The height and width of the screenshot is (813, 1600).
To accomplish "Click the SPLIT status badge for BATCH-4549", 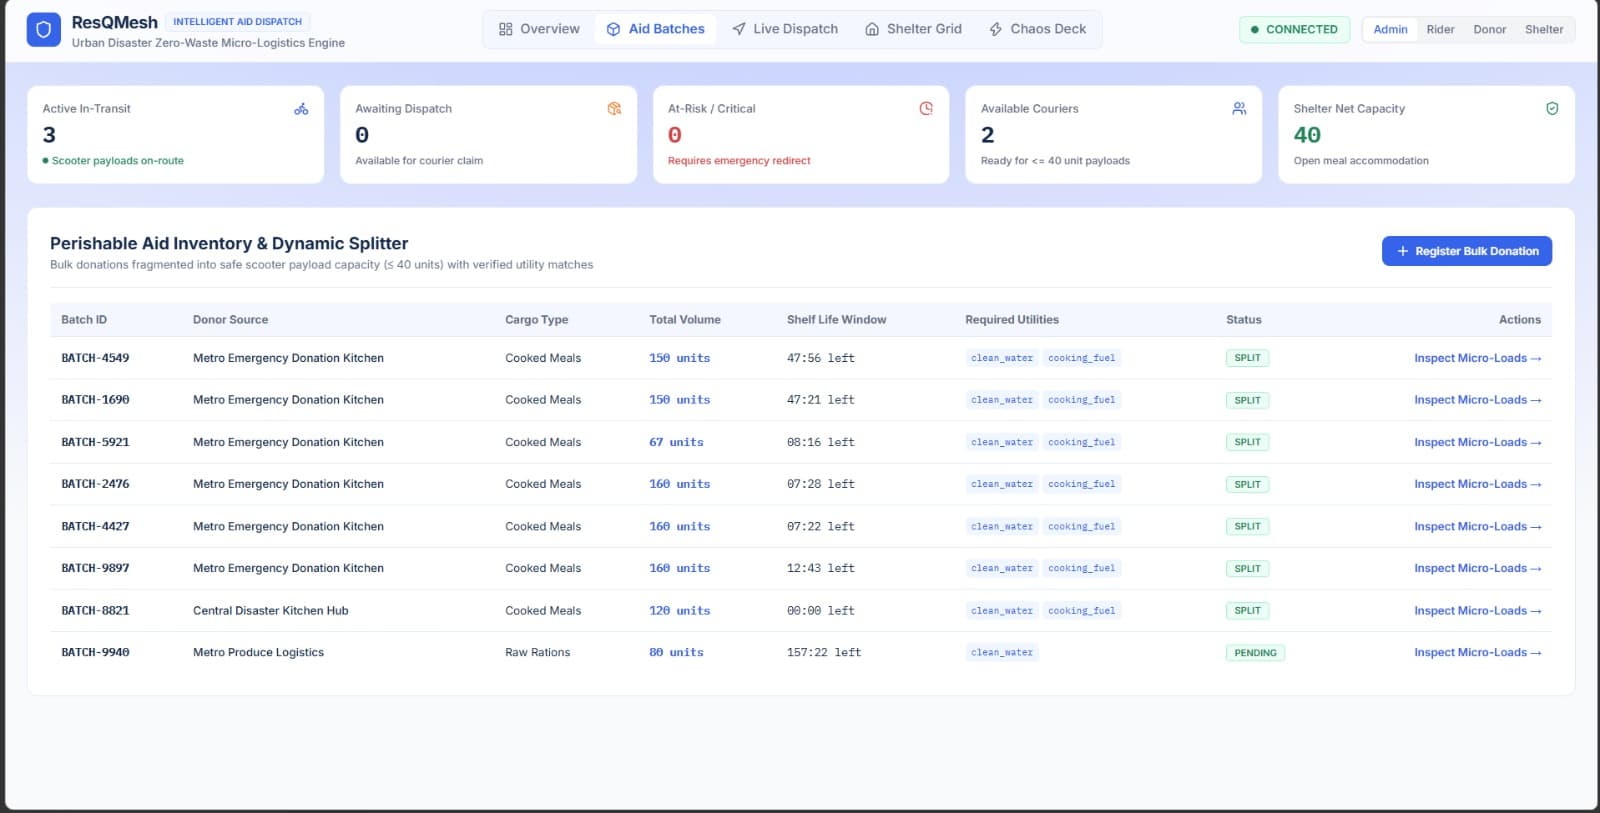I will 1247,358.
